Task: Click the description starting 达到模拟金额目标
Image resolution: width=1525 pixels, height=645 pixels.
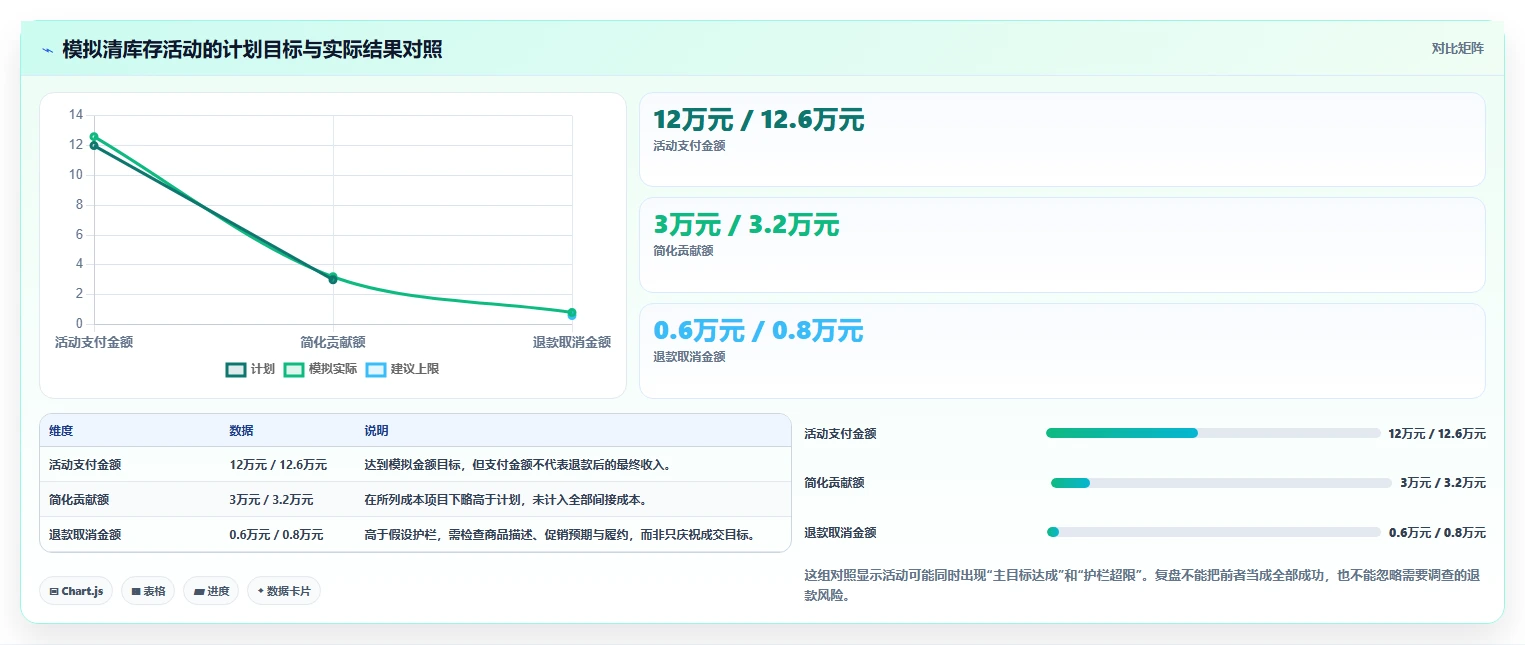Action: tap(517, 465)
